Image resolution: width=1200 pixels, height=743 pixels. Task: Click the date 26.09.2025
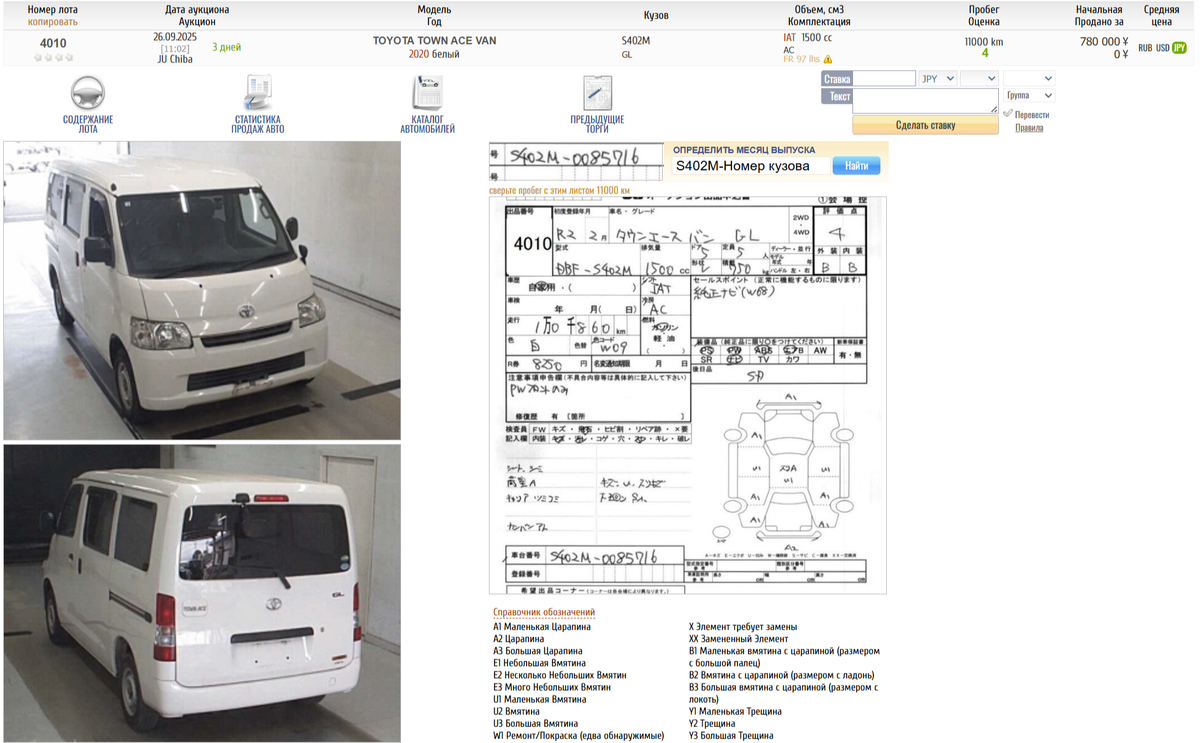tap(175, 36)
